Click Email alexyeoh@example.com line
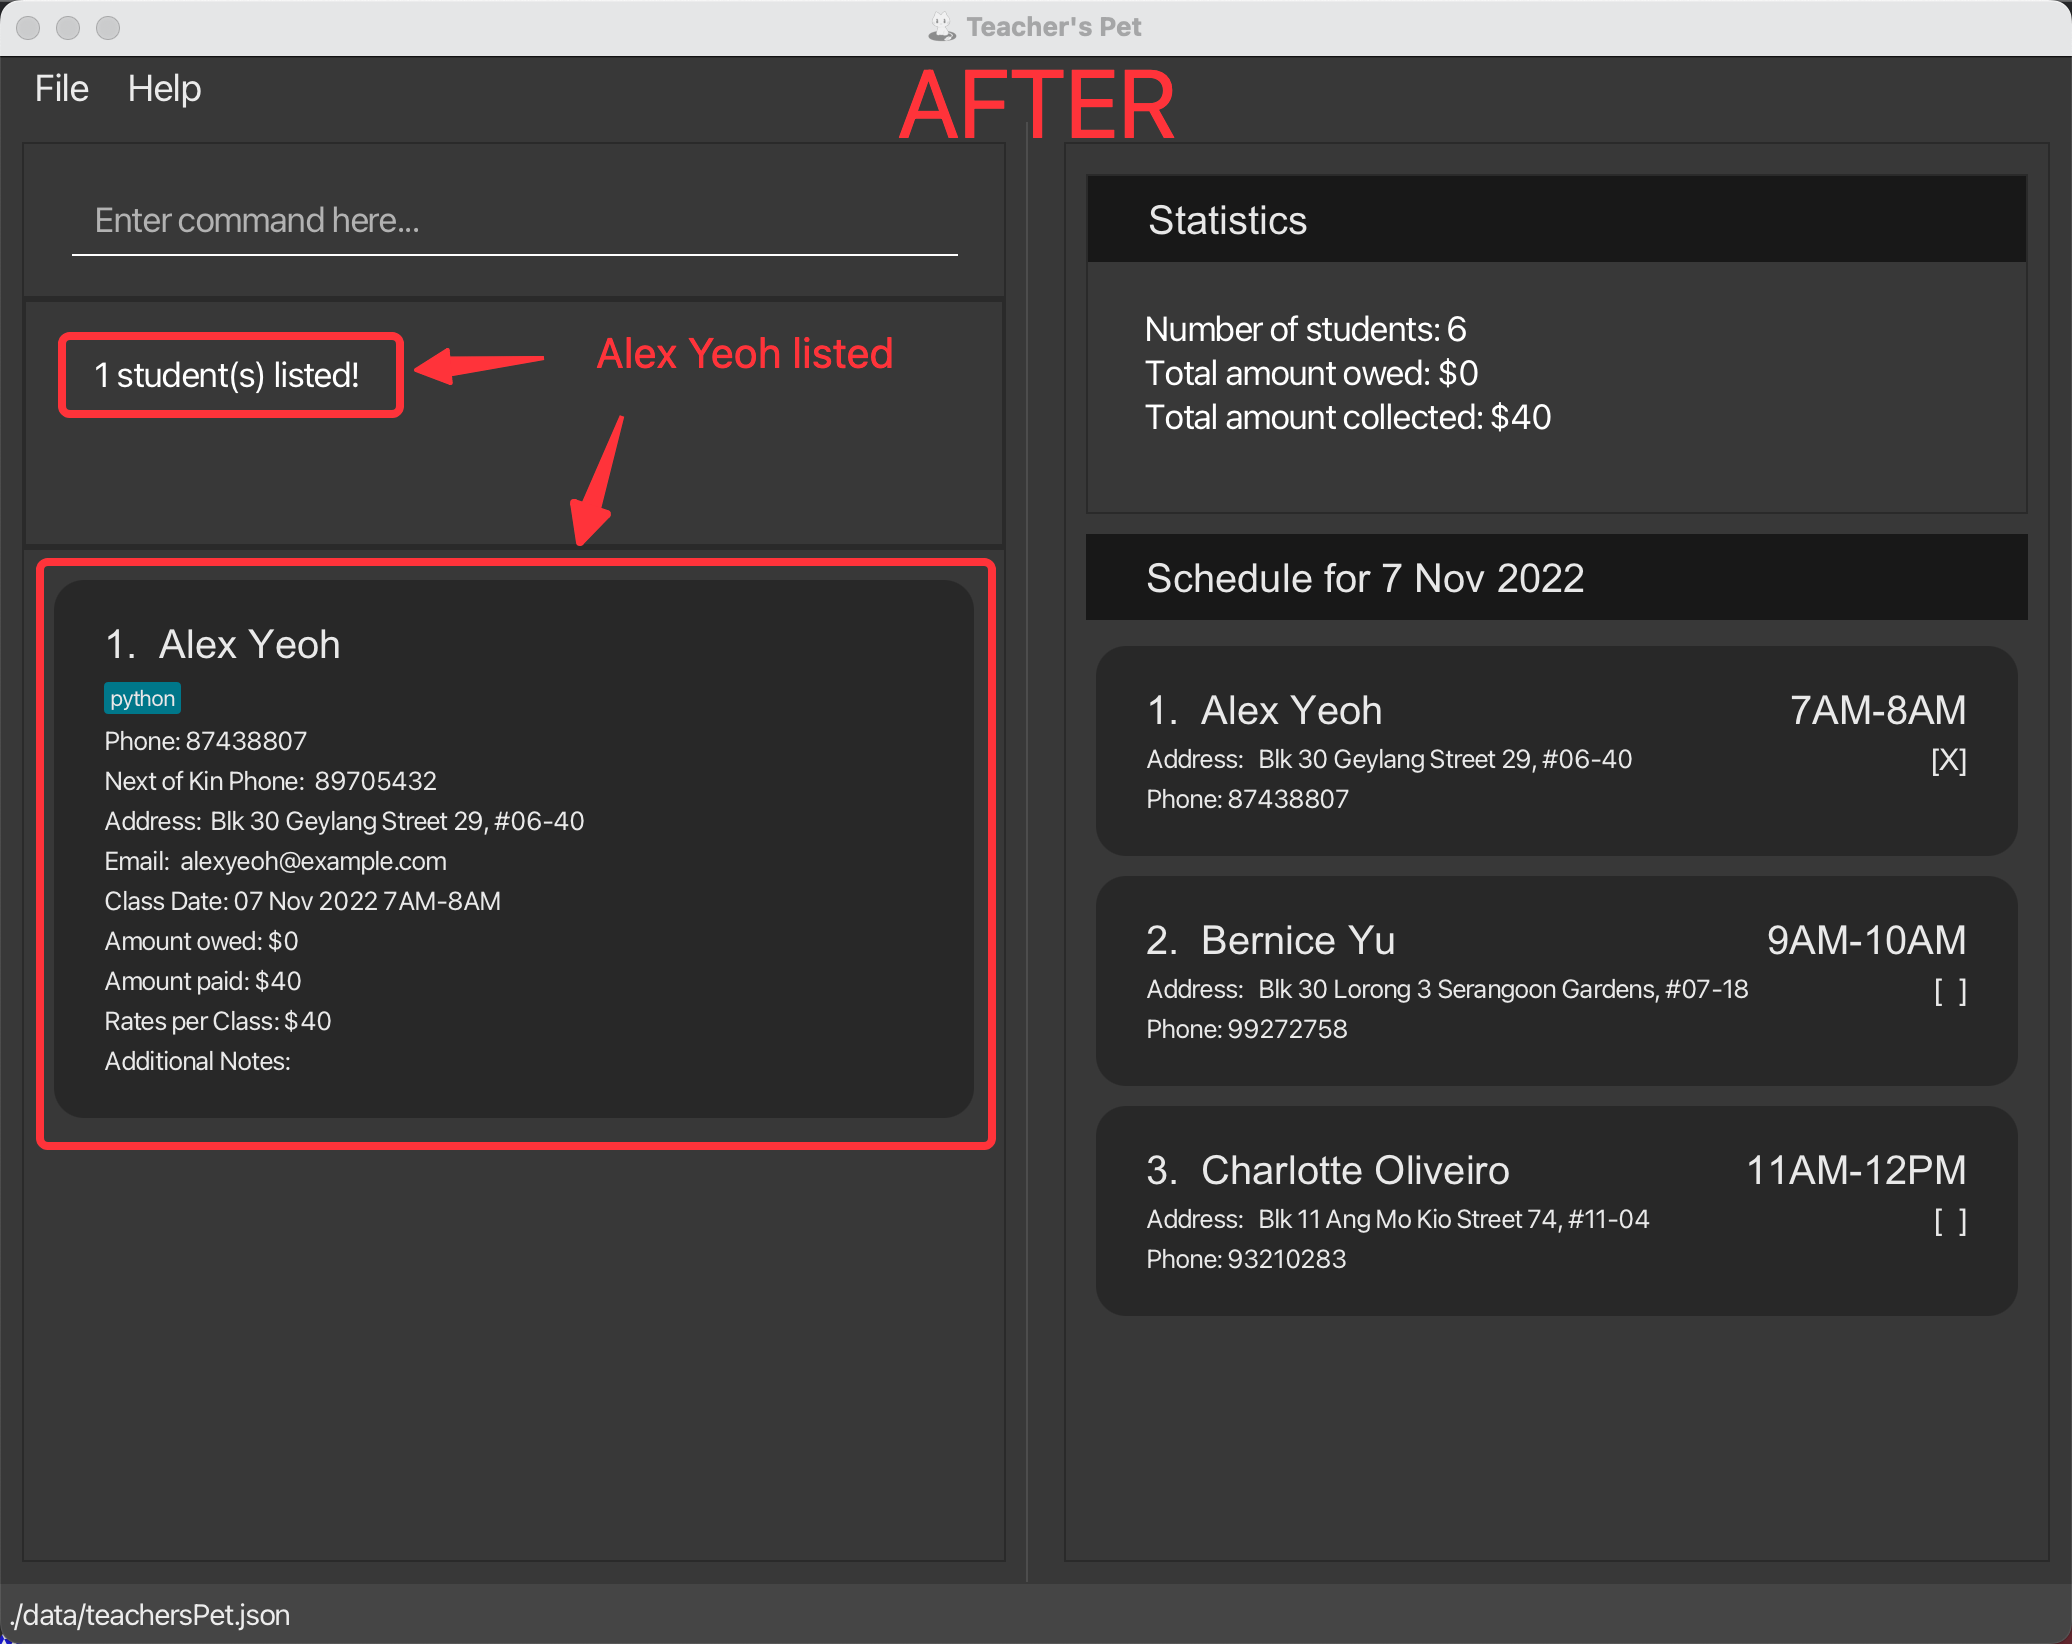The width and height of the screenshot is (2072, 1644). click(x=276, y=861)
